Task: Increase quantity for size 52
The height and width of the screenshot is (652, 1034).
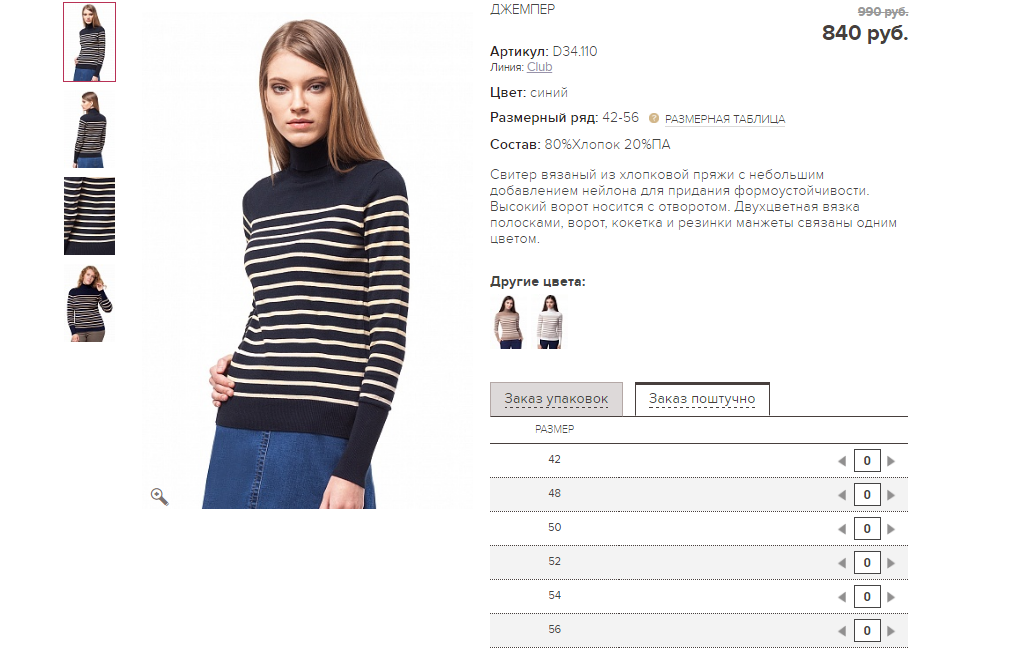Action: coord(891,563)
